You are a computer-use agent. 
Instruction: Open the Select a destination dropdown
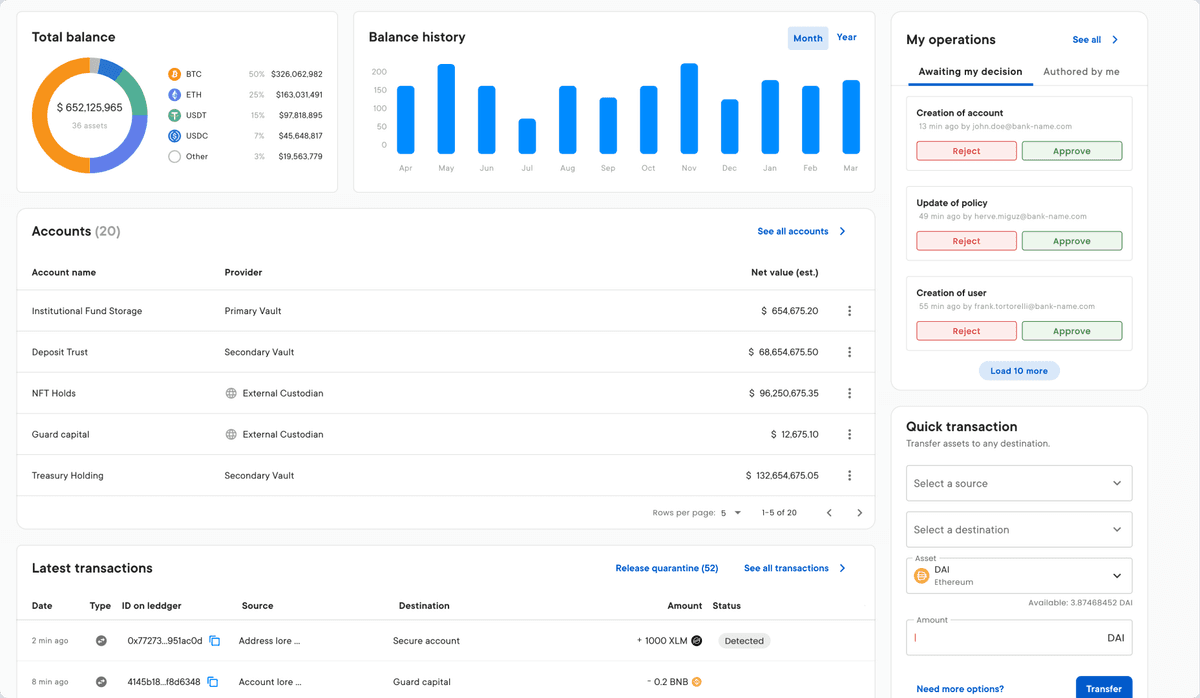click(x=1018, y=530)
